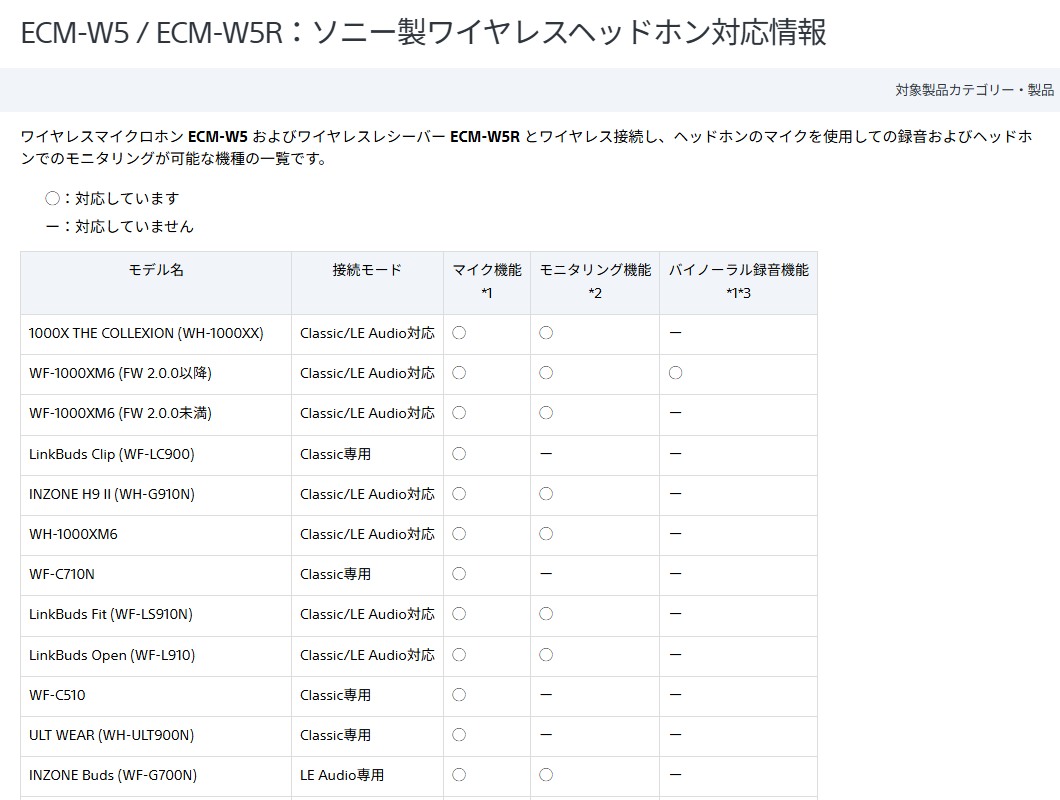Click connection mode of 1000X THE COLLEXION row

click(x=367, y=333)
